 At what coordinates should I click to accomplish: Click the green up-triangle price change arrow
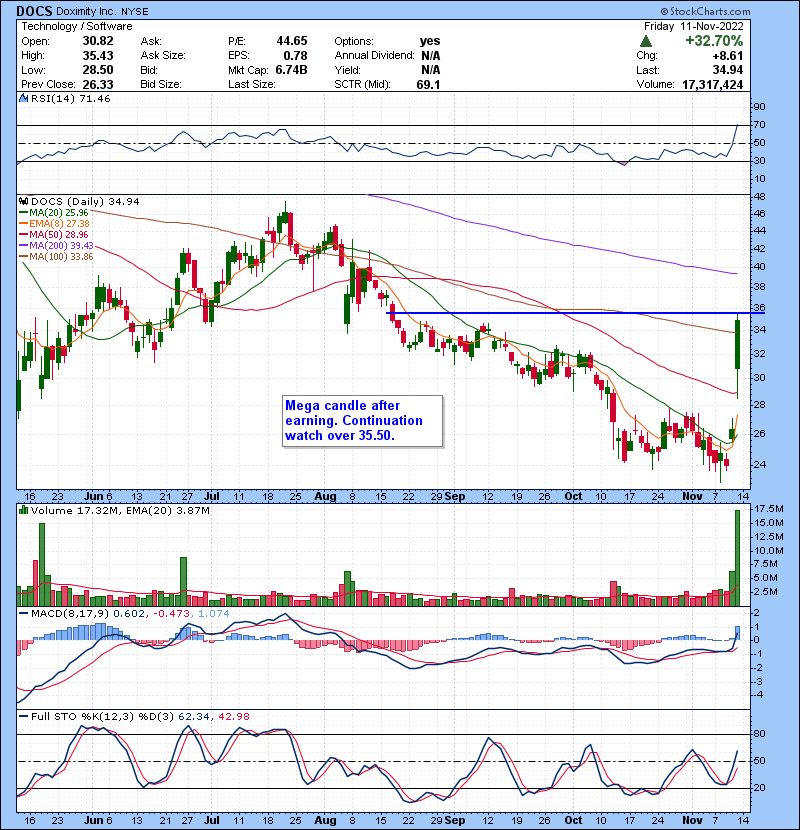click(645, 41)
